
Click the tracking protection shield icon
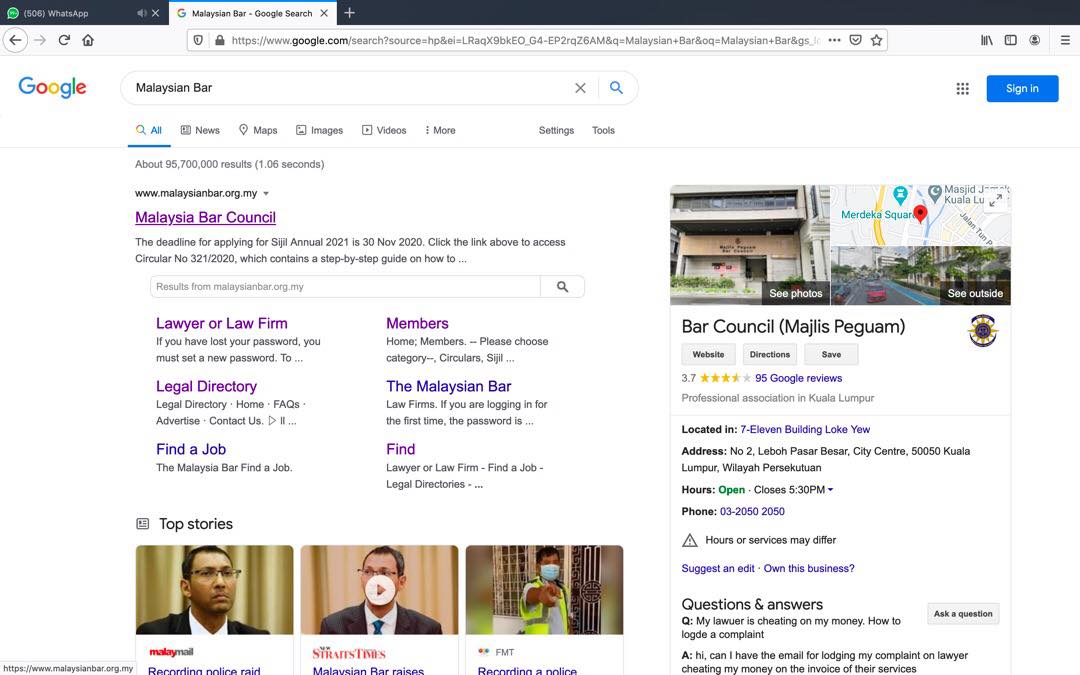coord(198,40)
